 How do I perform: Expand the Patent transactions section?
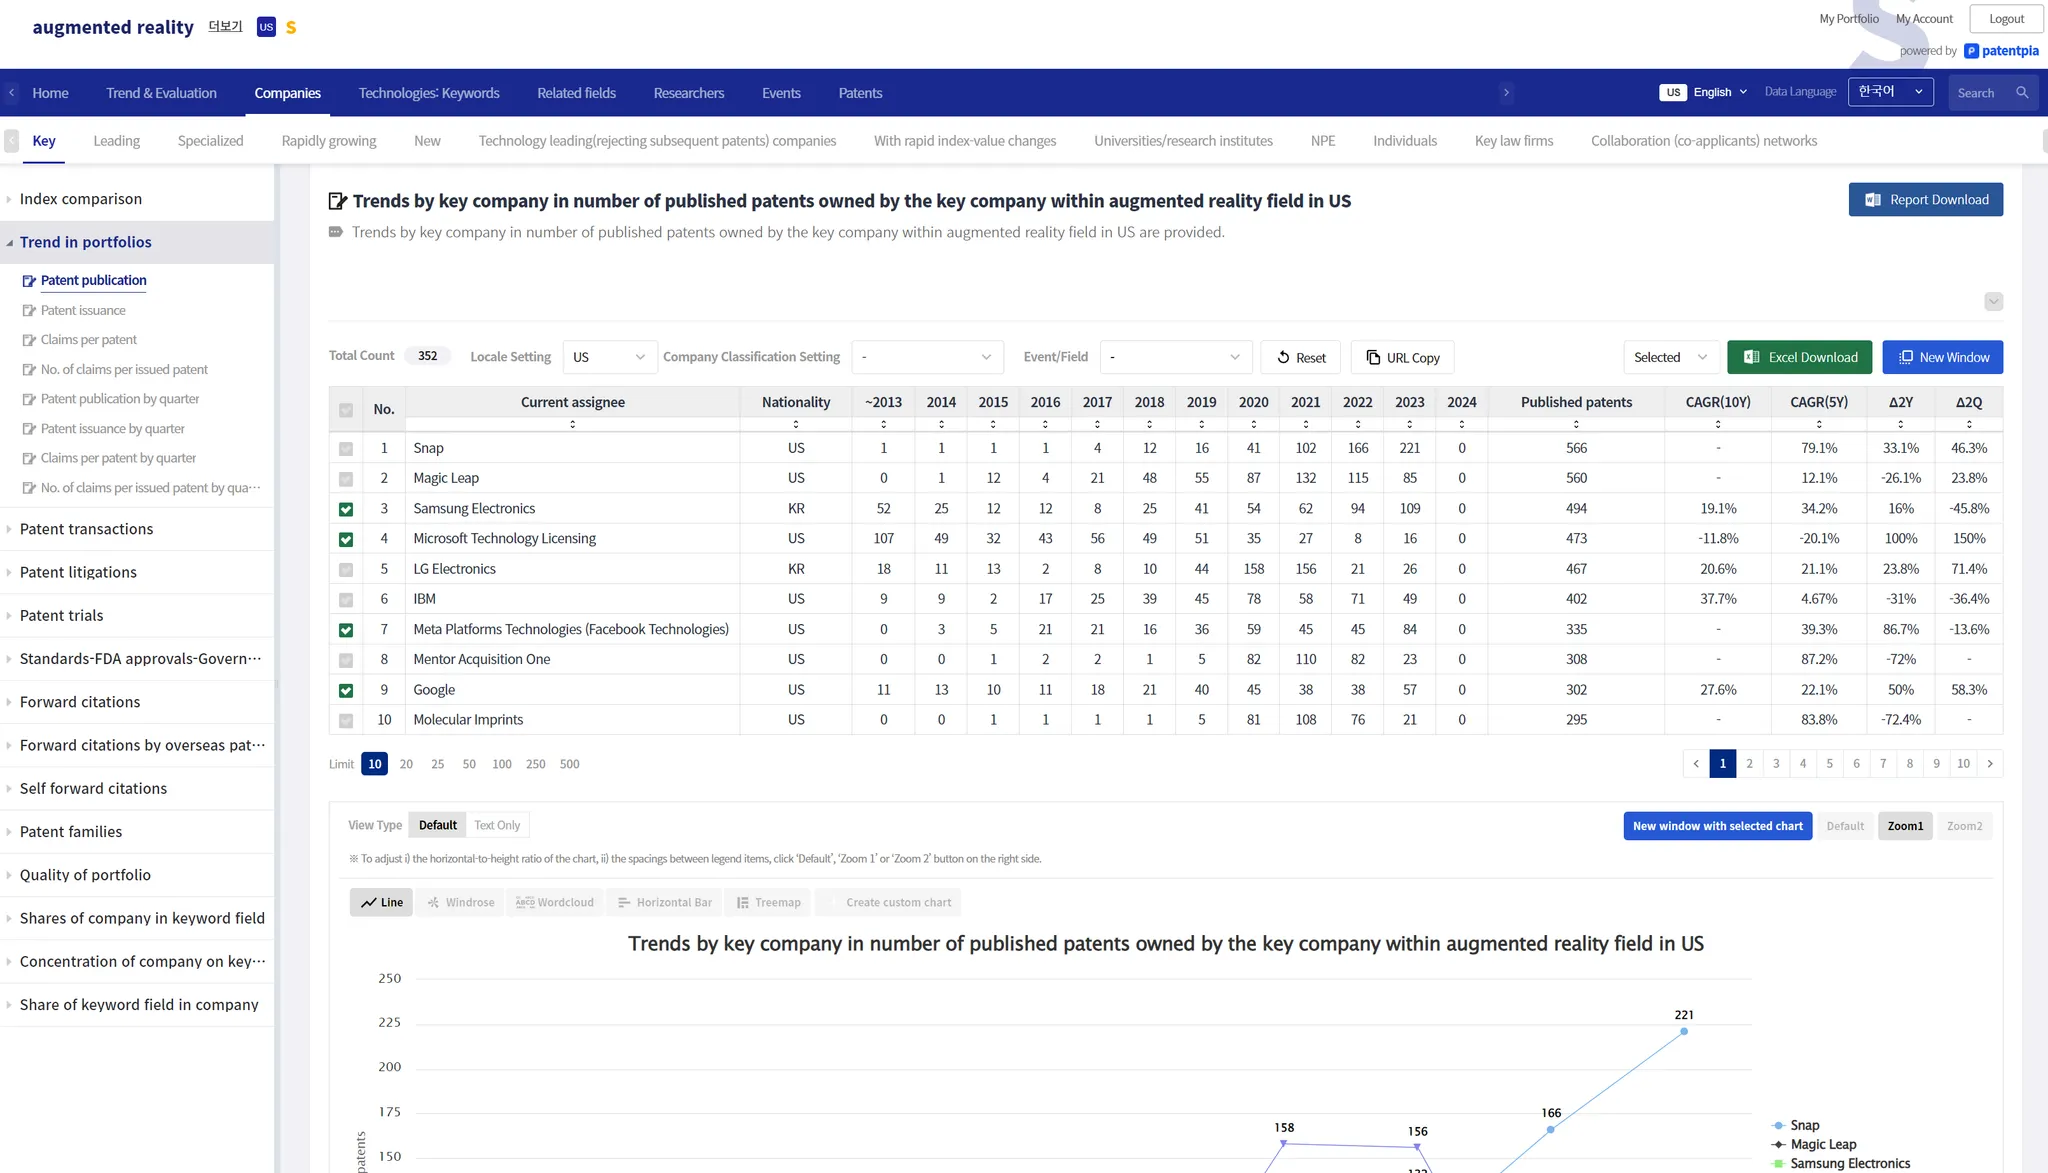click(86, 529)
